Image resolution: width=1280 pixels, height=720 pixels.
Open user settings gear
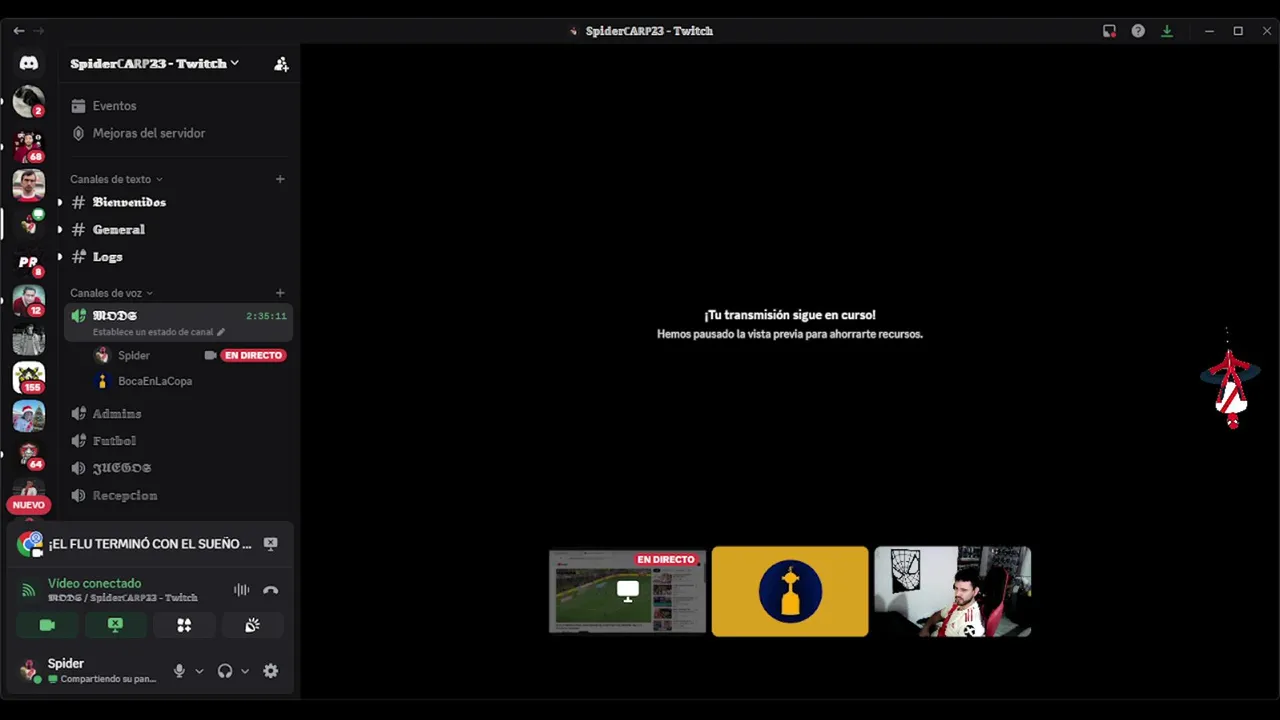270,671
